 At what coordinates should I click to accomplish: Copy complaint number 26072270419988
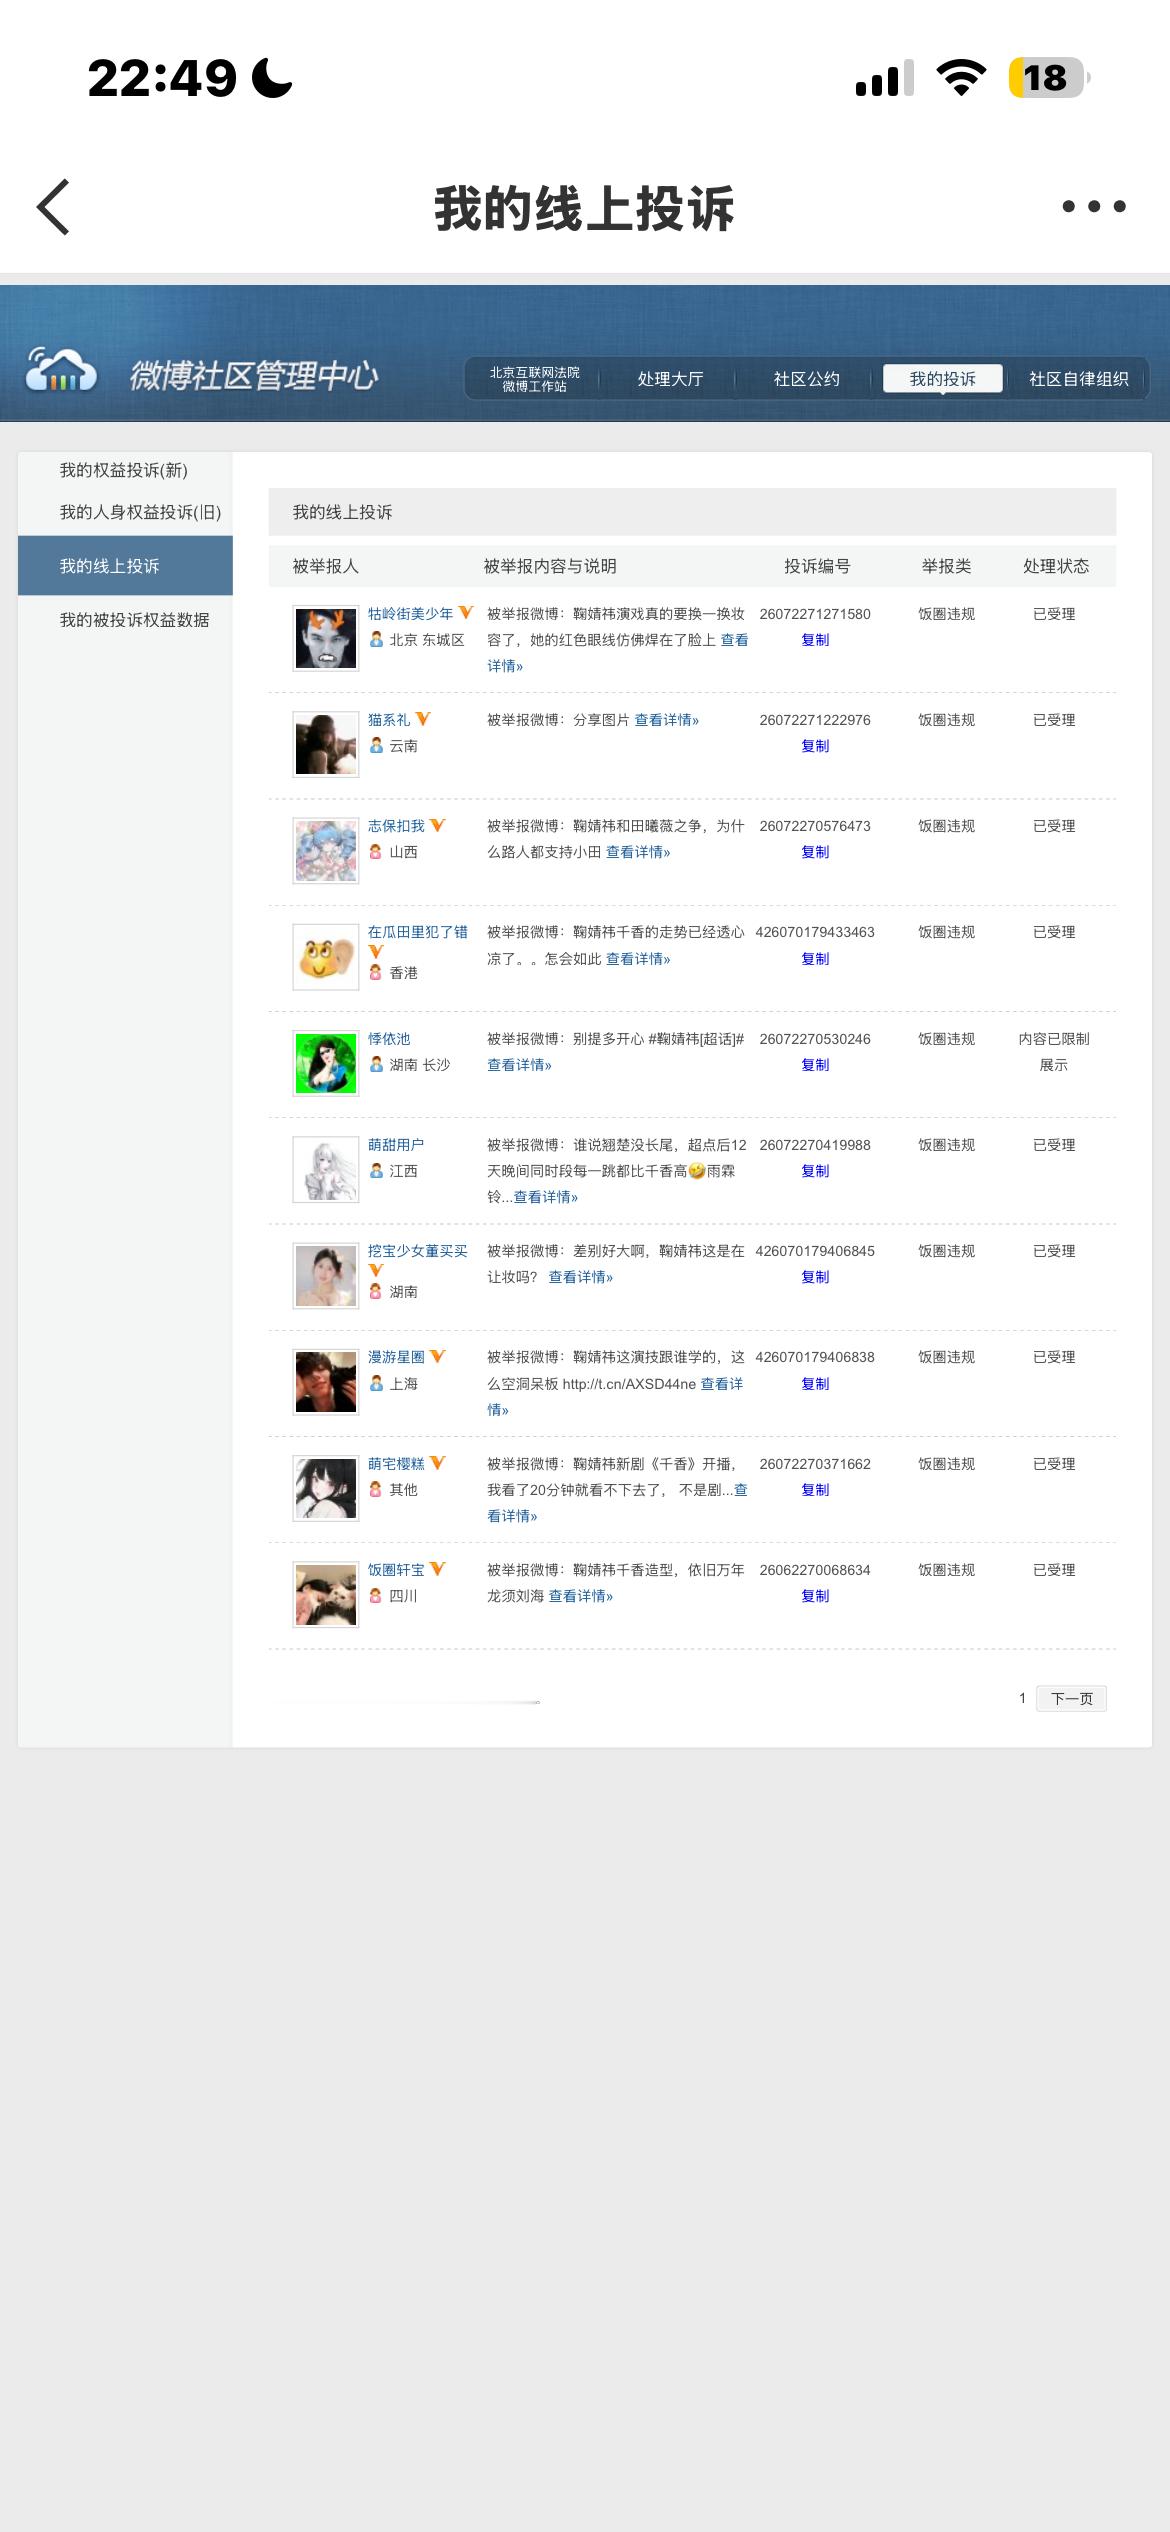[x=815, y=1171]
